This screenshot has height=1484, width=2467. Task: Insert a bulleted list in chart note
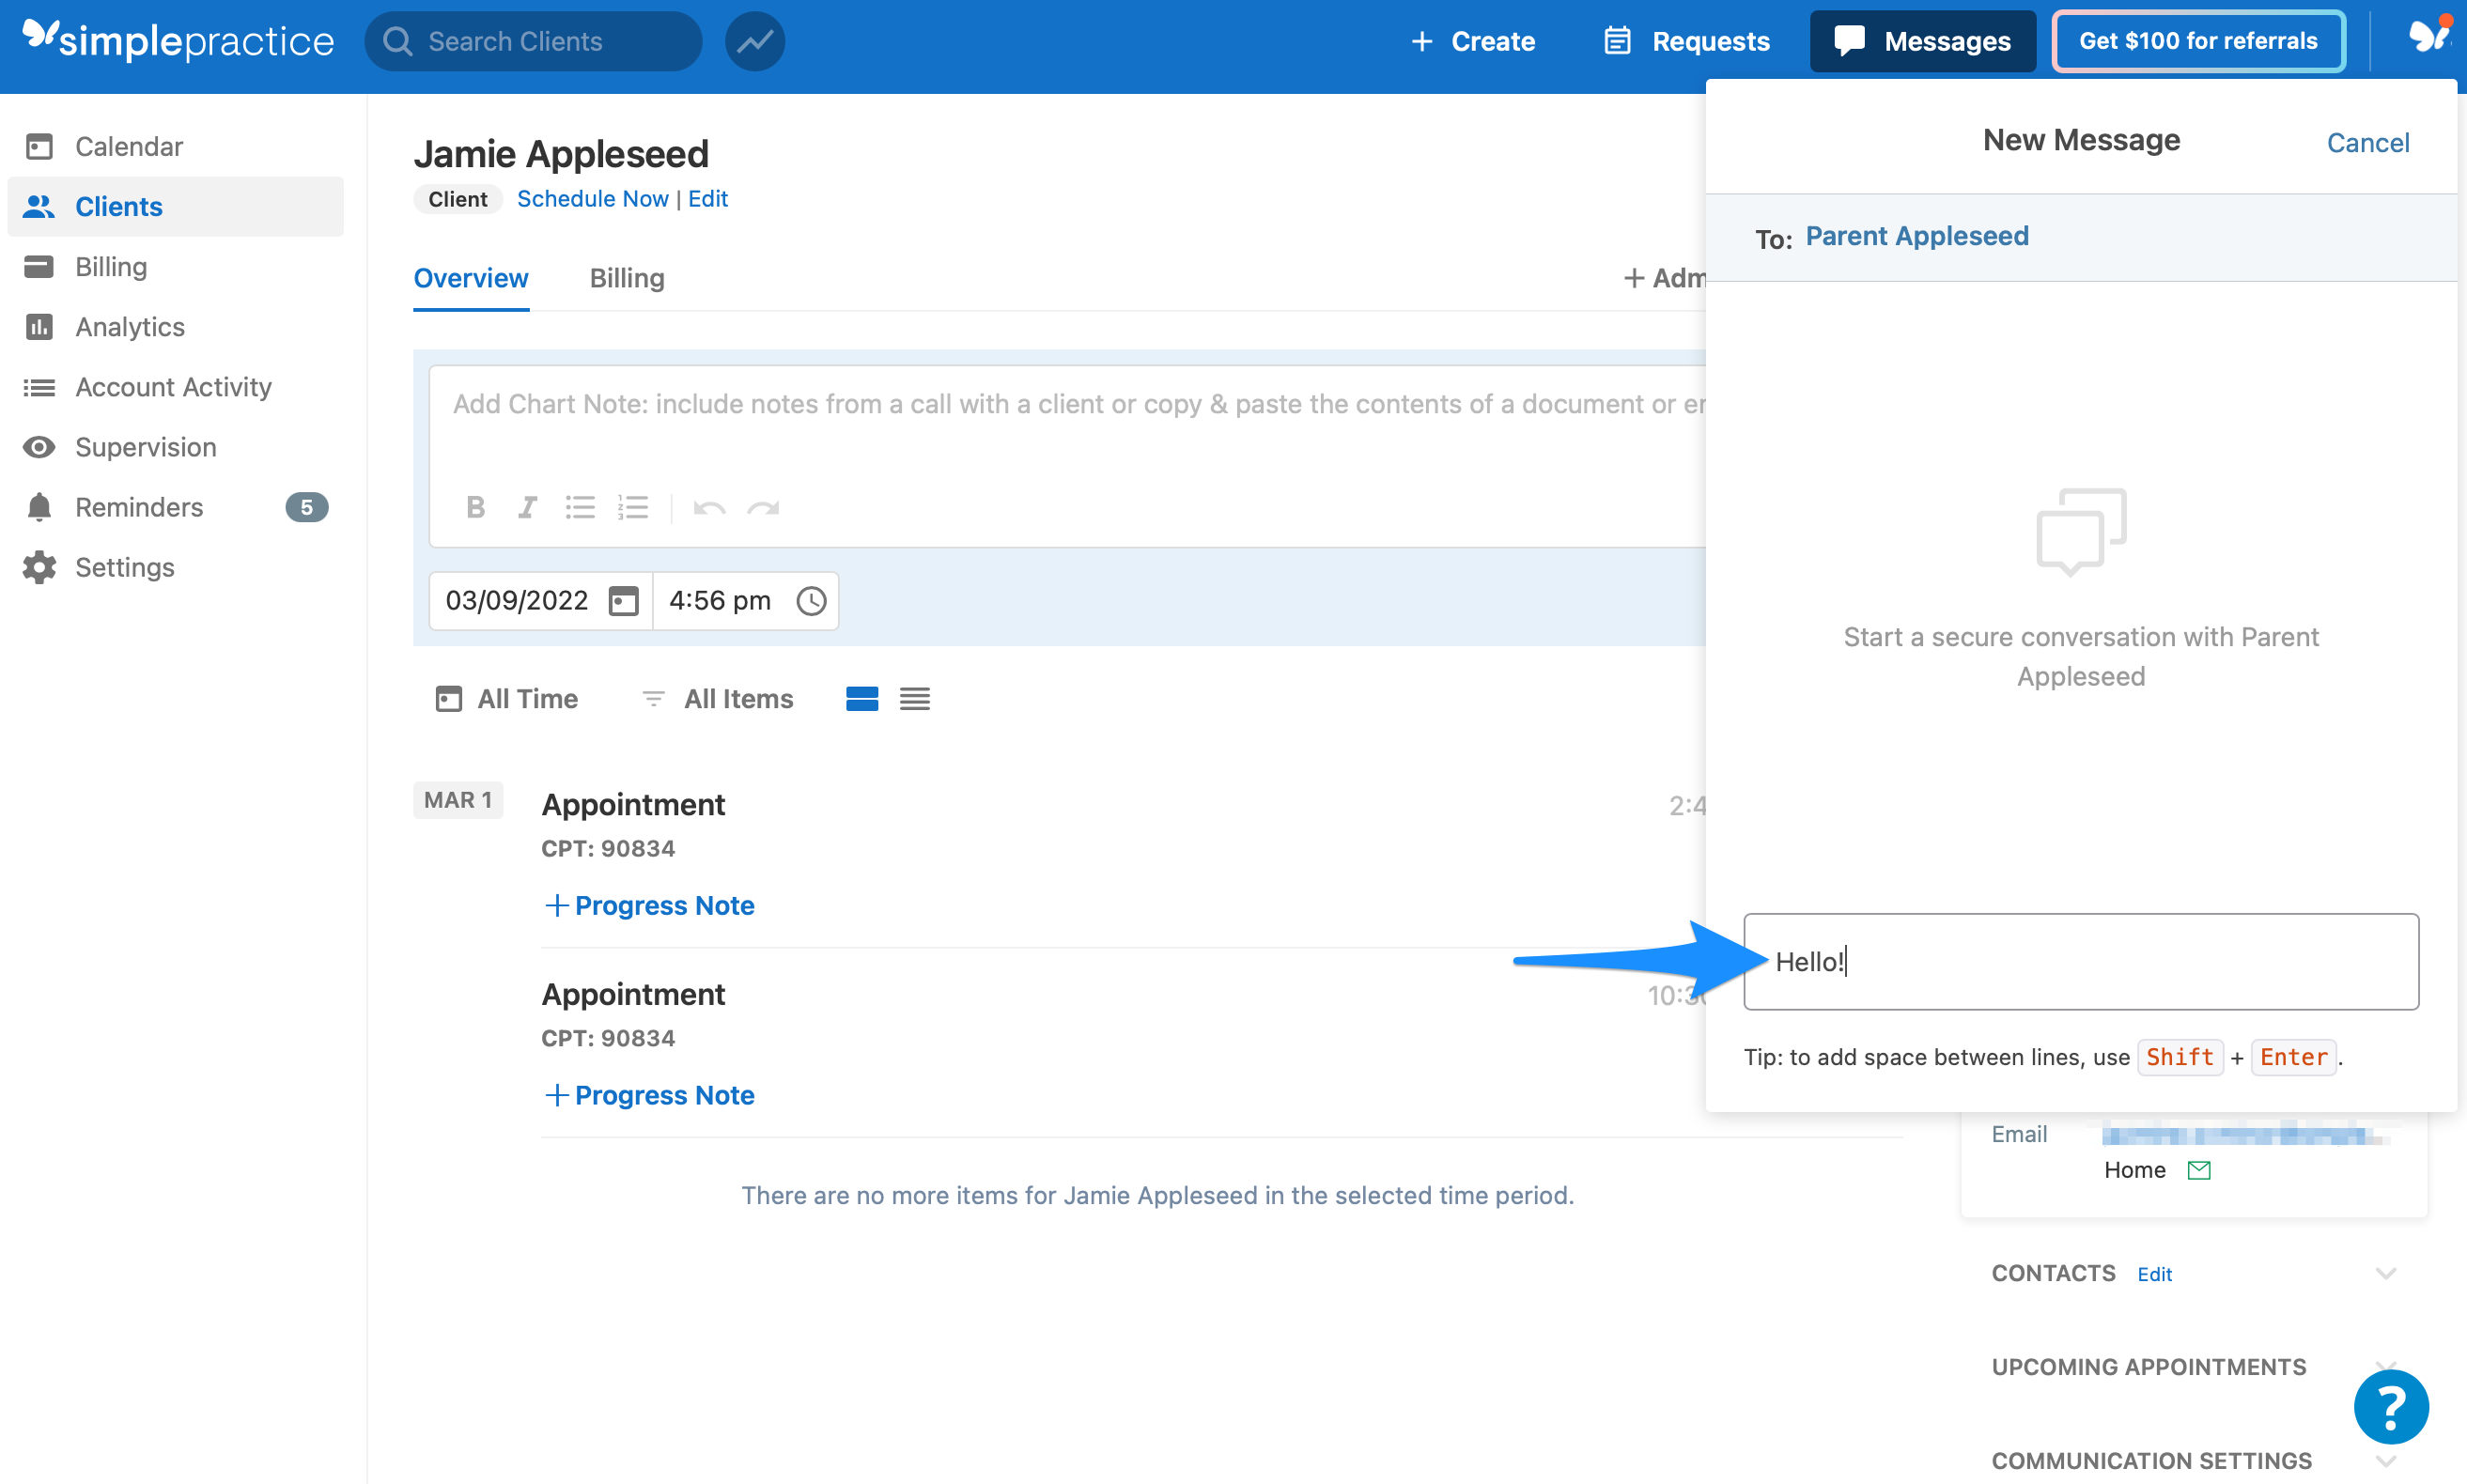tap(580, 508)
